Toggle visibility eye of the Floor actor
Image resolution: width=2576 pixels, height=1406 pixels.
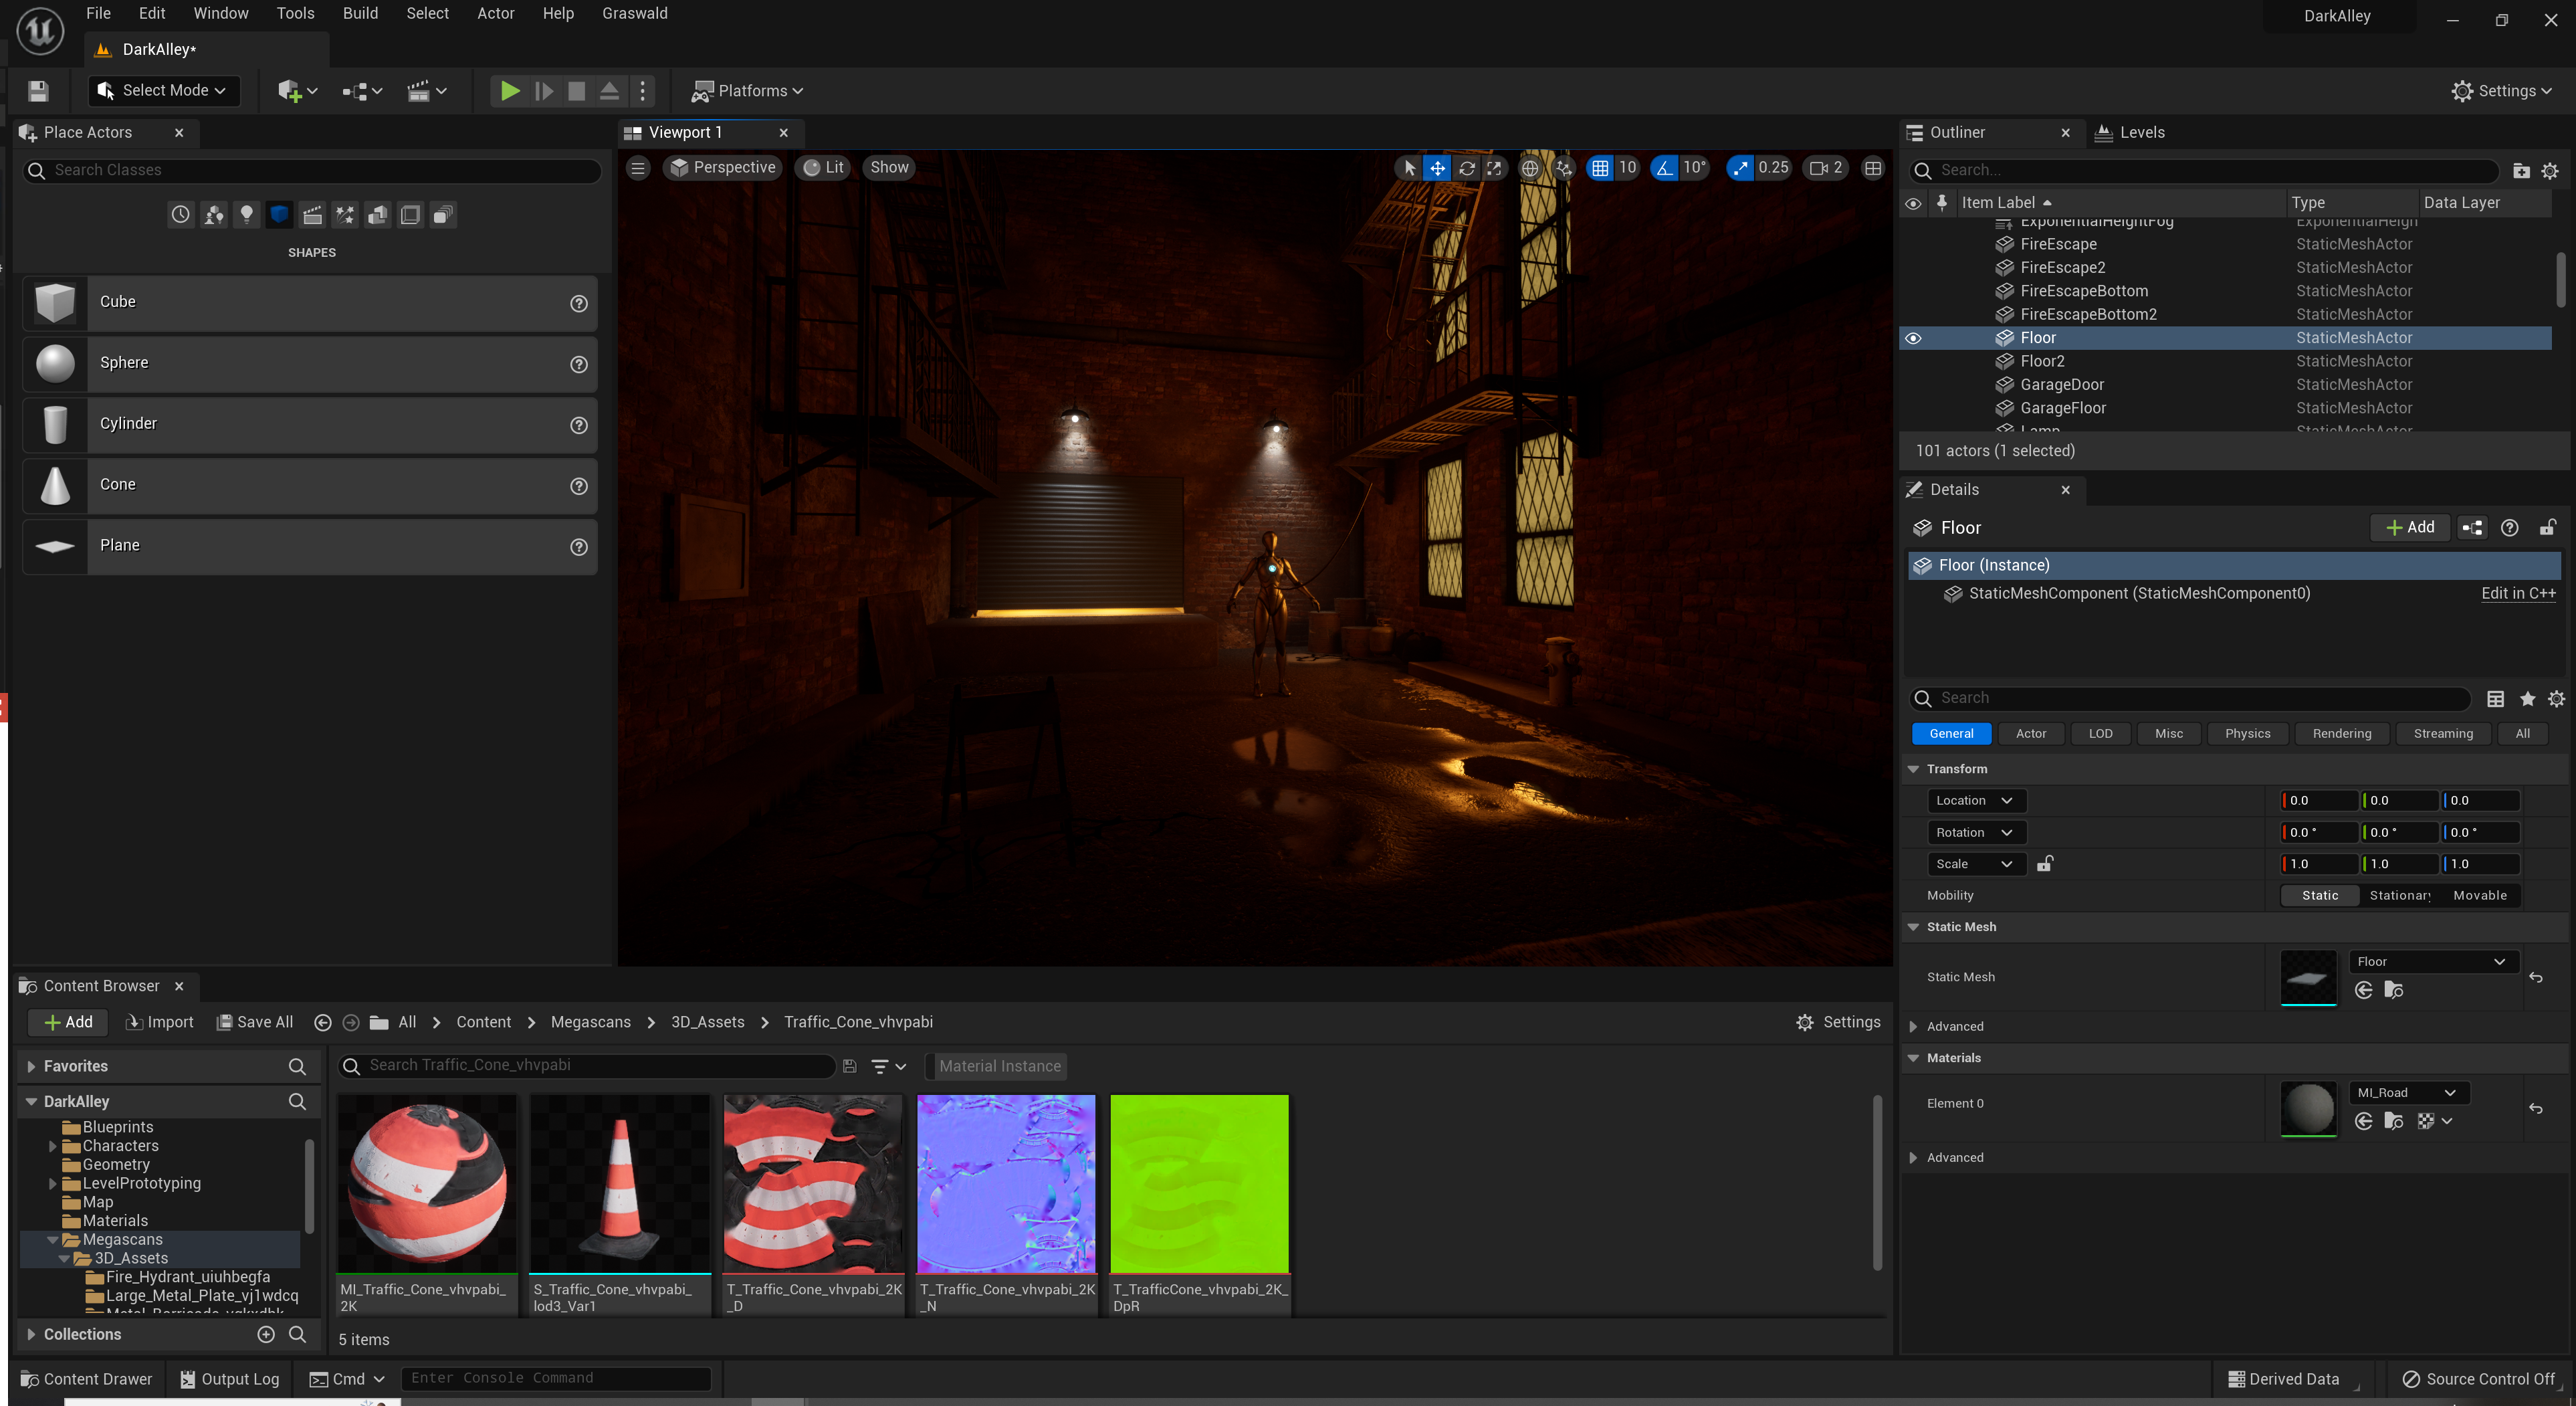point(1913,338)
